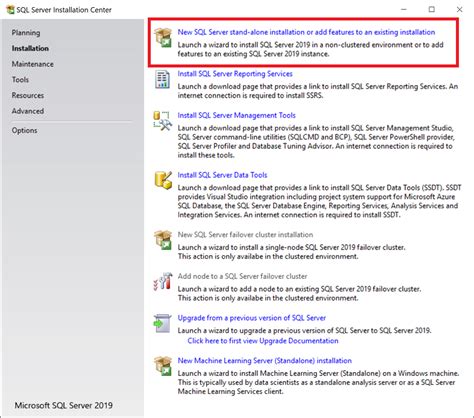
Task: Click 'Launch a wizard to upgrade a previous version' text
Action: click(304, 331)
